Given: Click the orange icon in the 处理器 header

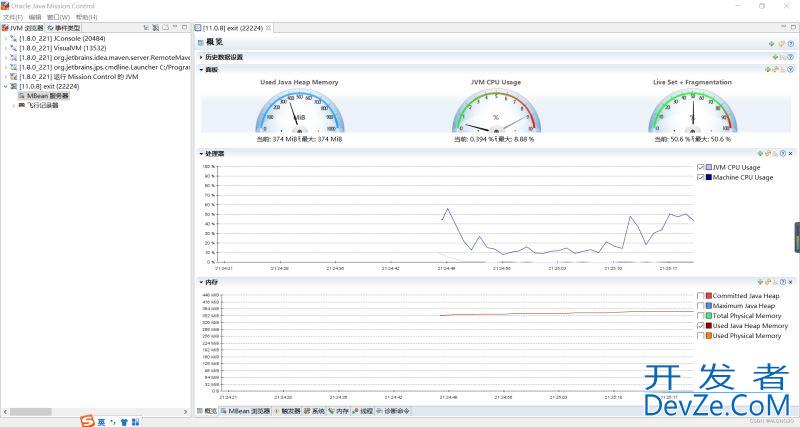Looking at the screenshot, I should point(768,154).
